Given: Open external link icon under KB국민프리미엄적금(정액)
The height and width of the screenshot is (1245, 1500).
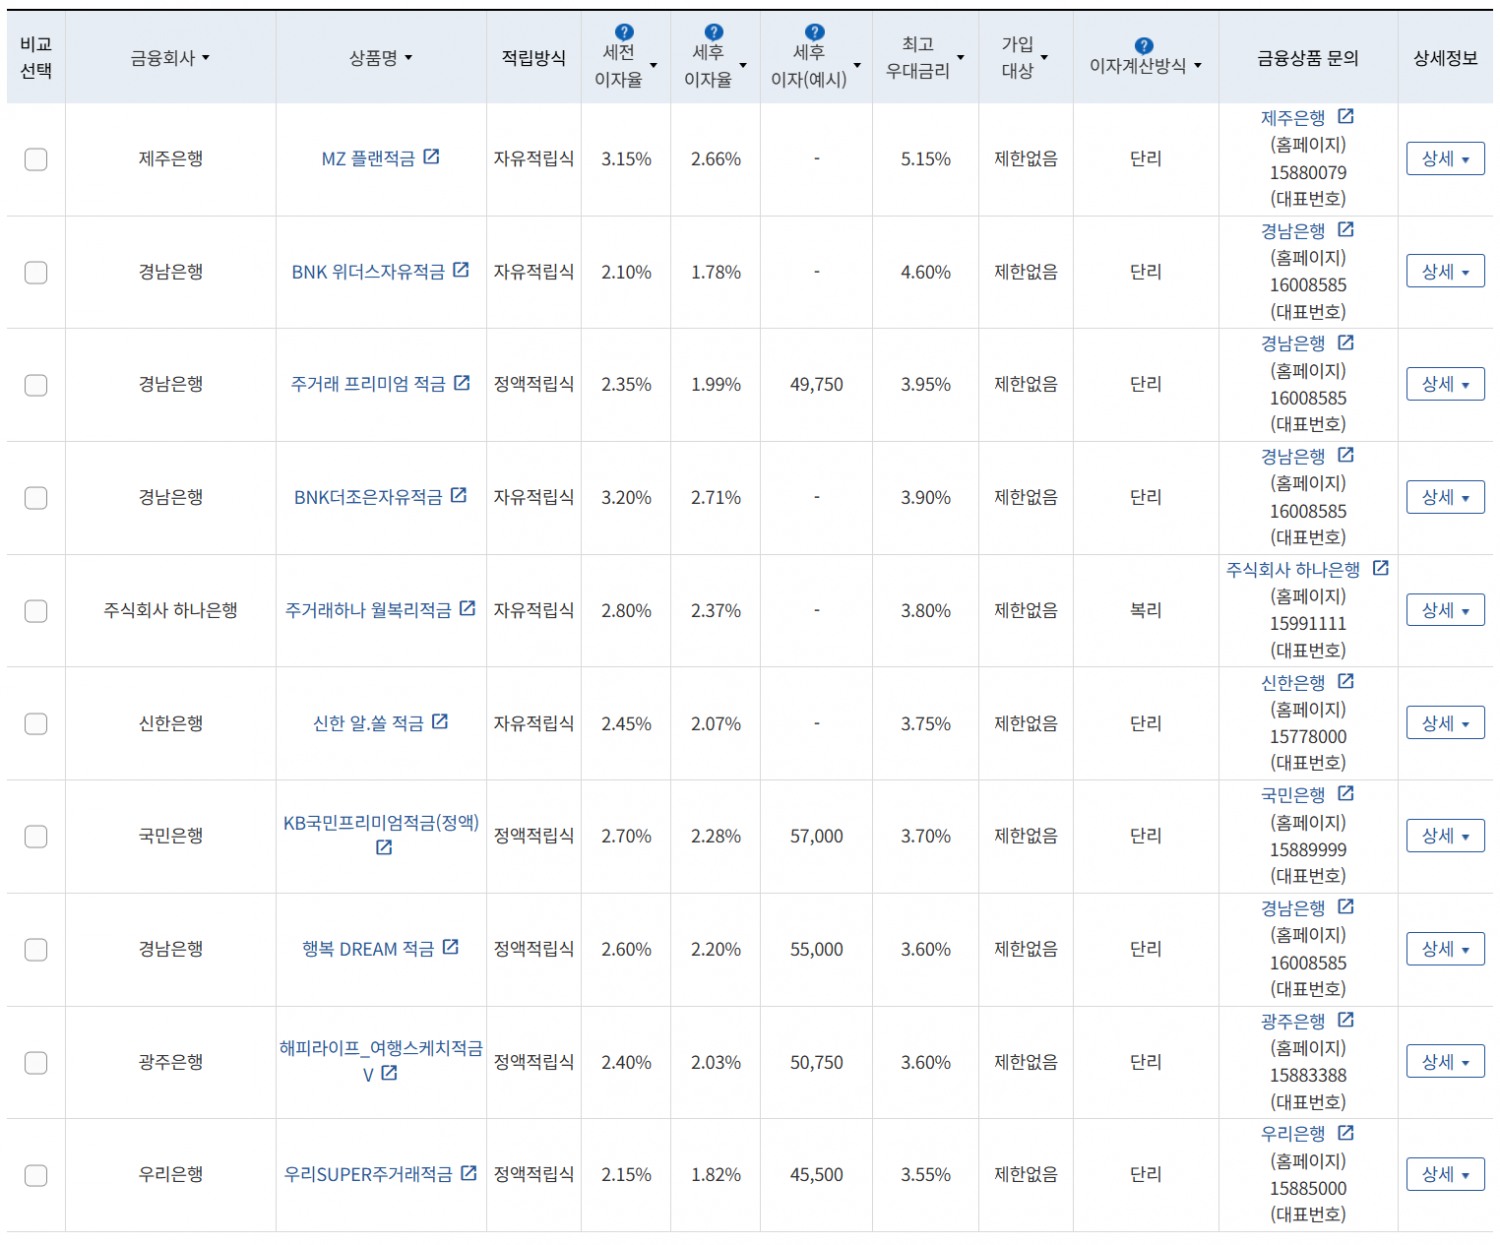Looking at the screenshot, I should pos(384,848).
